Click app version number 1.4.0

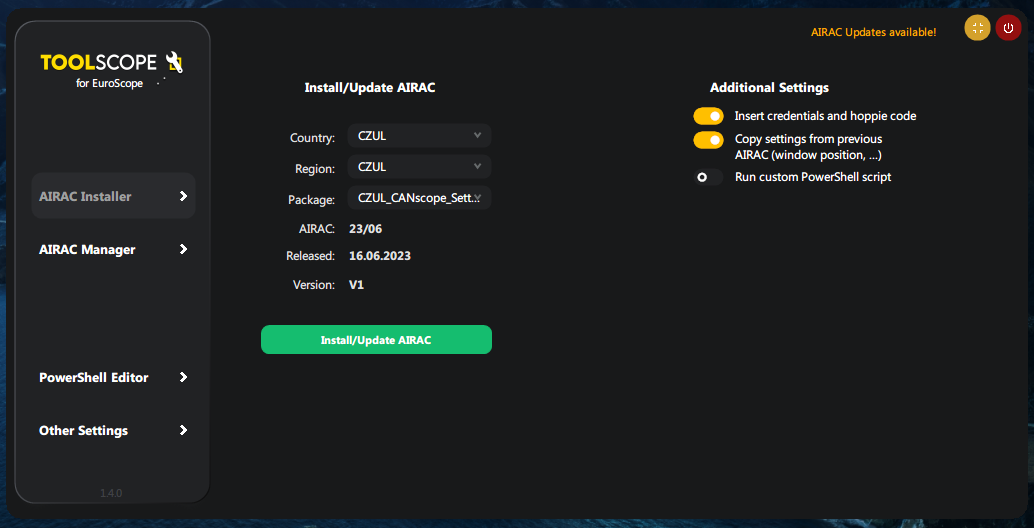[111, 493]
